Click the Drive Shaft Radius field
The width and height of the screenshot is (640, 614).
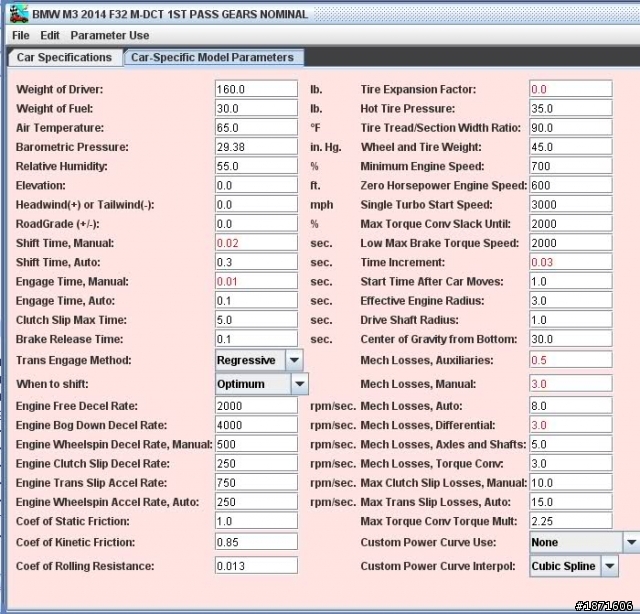coord(571,320)
